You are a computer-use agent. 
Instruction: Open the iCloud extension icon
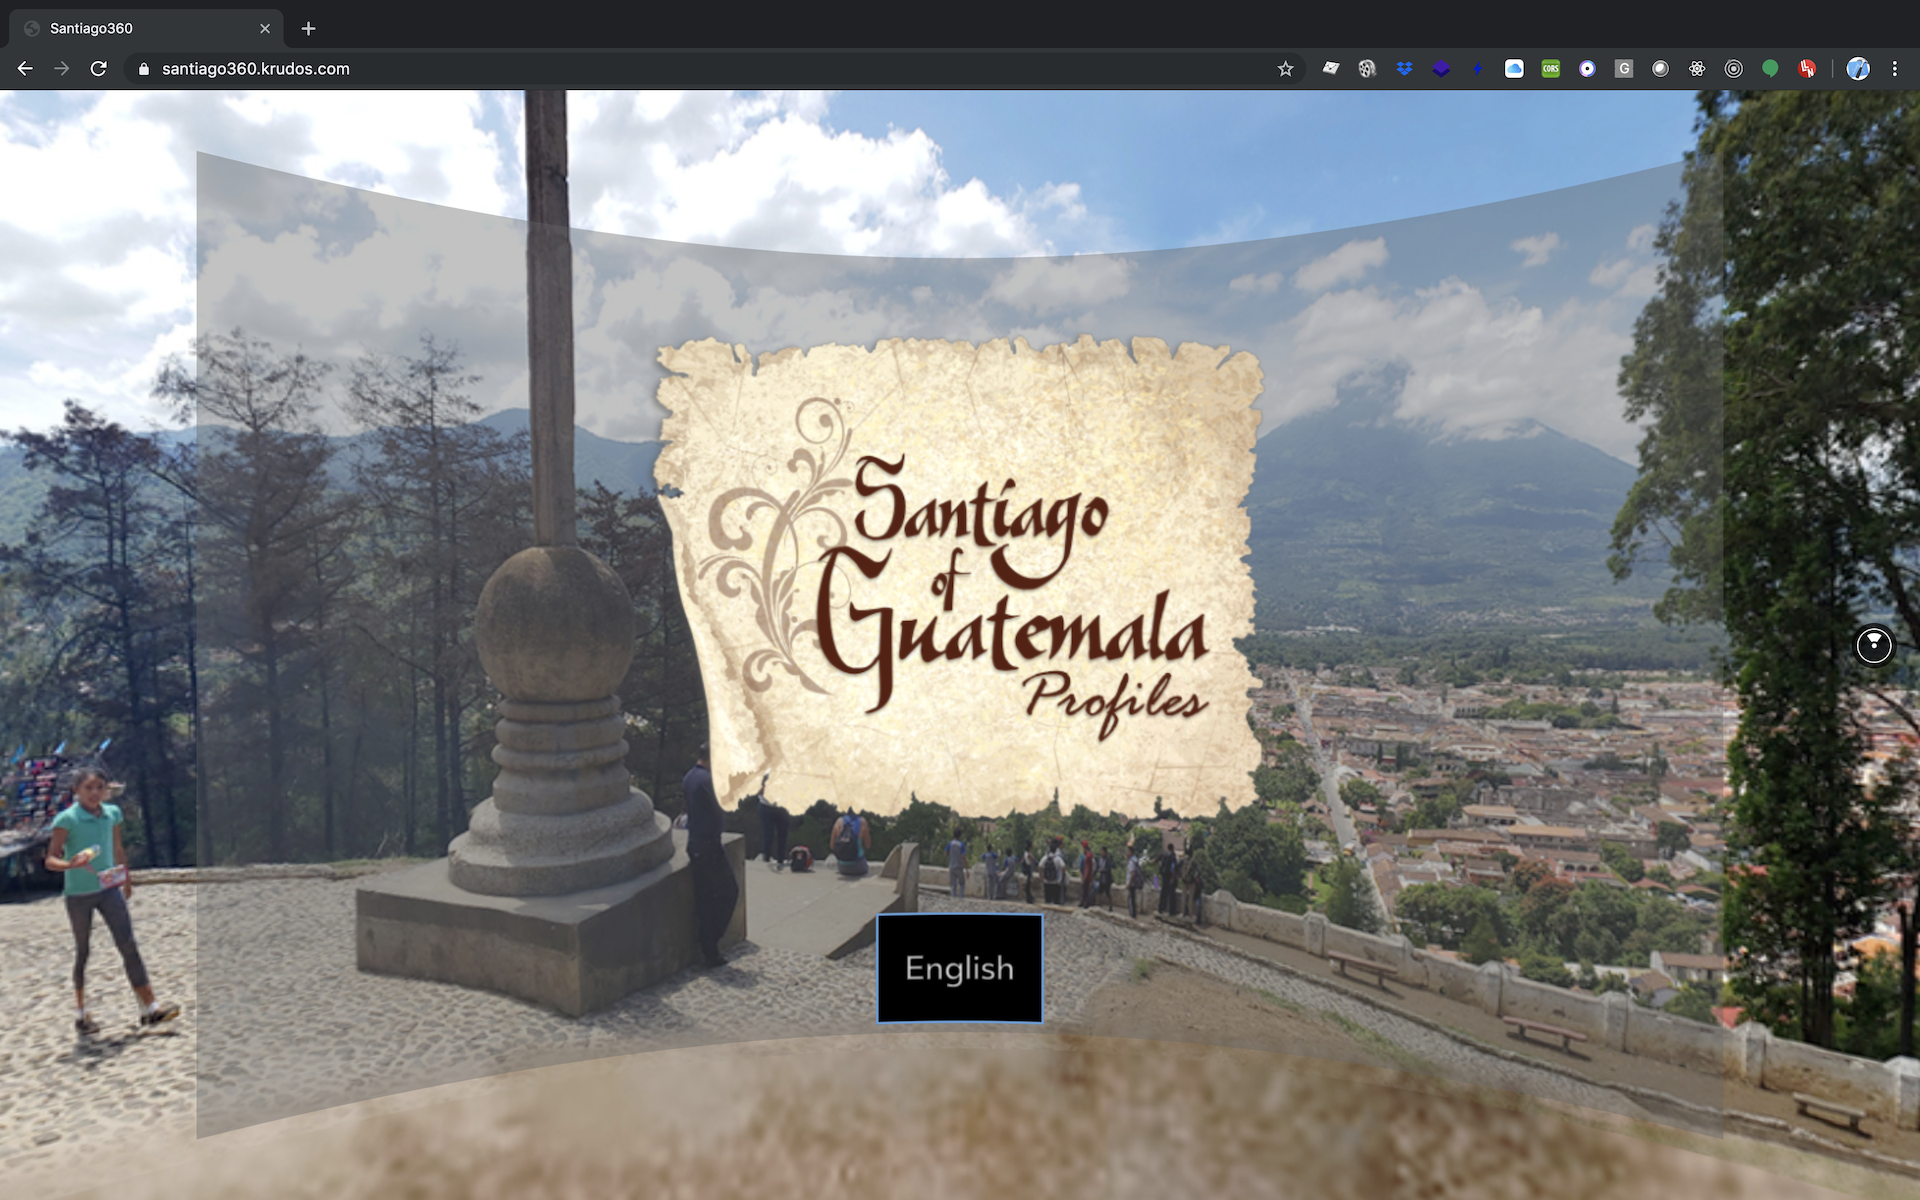point(1514,69)
